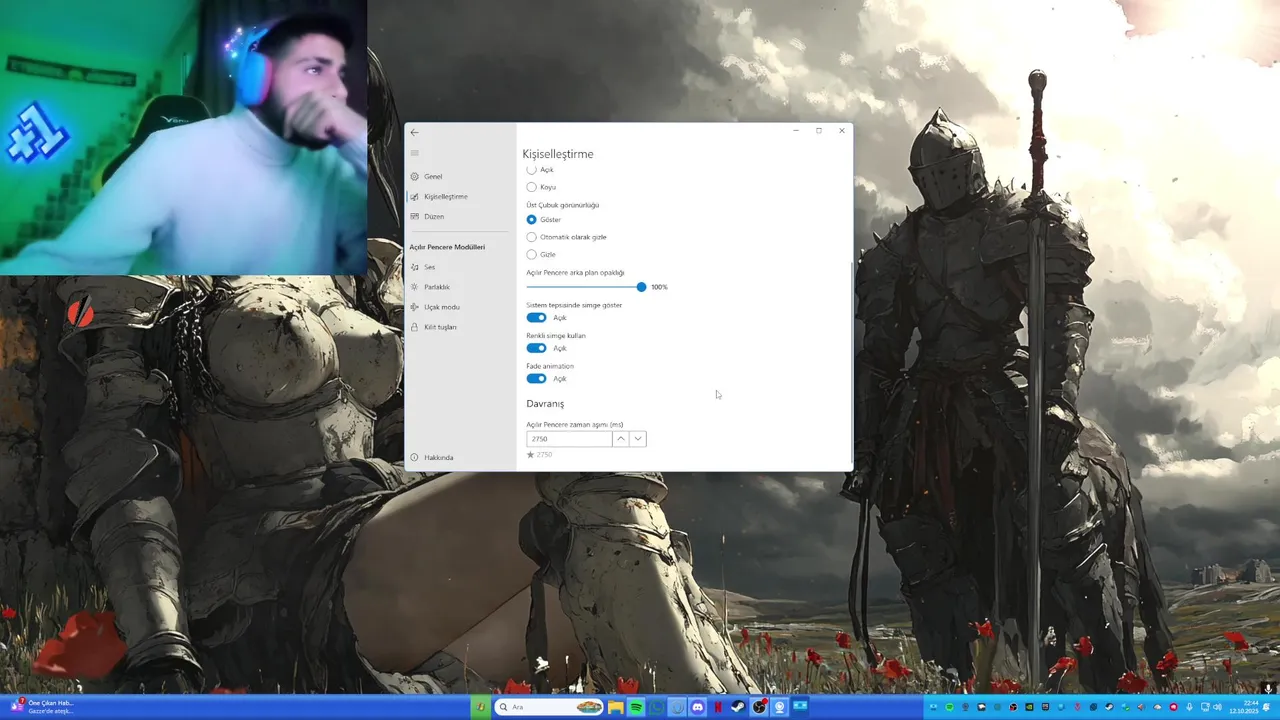
Task: Open Steam from the taskbar
Action: pyautogui.click(x=737, y=707)
